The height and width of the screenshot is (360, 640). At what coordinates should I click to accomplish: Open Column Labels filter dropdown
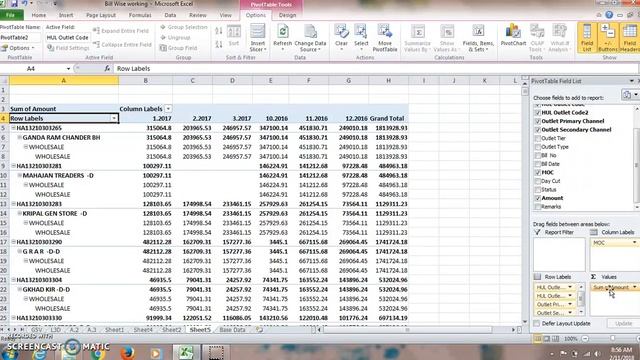click(x=168, y=109)
